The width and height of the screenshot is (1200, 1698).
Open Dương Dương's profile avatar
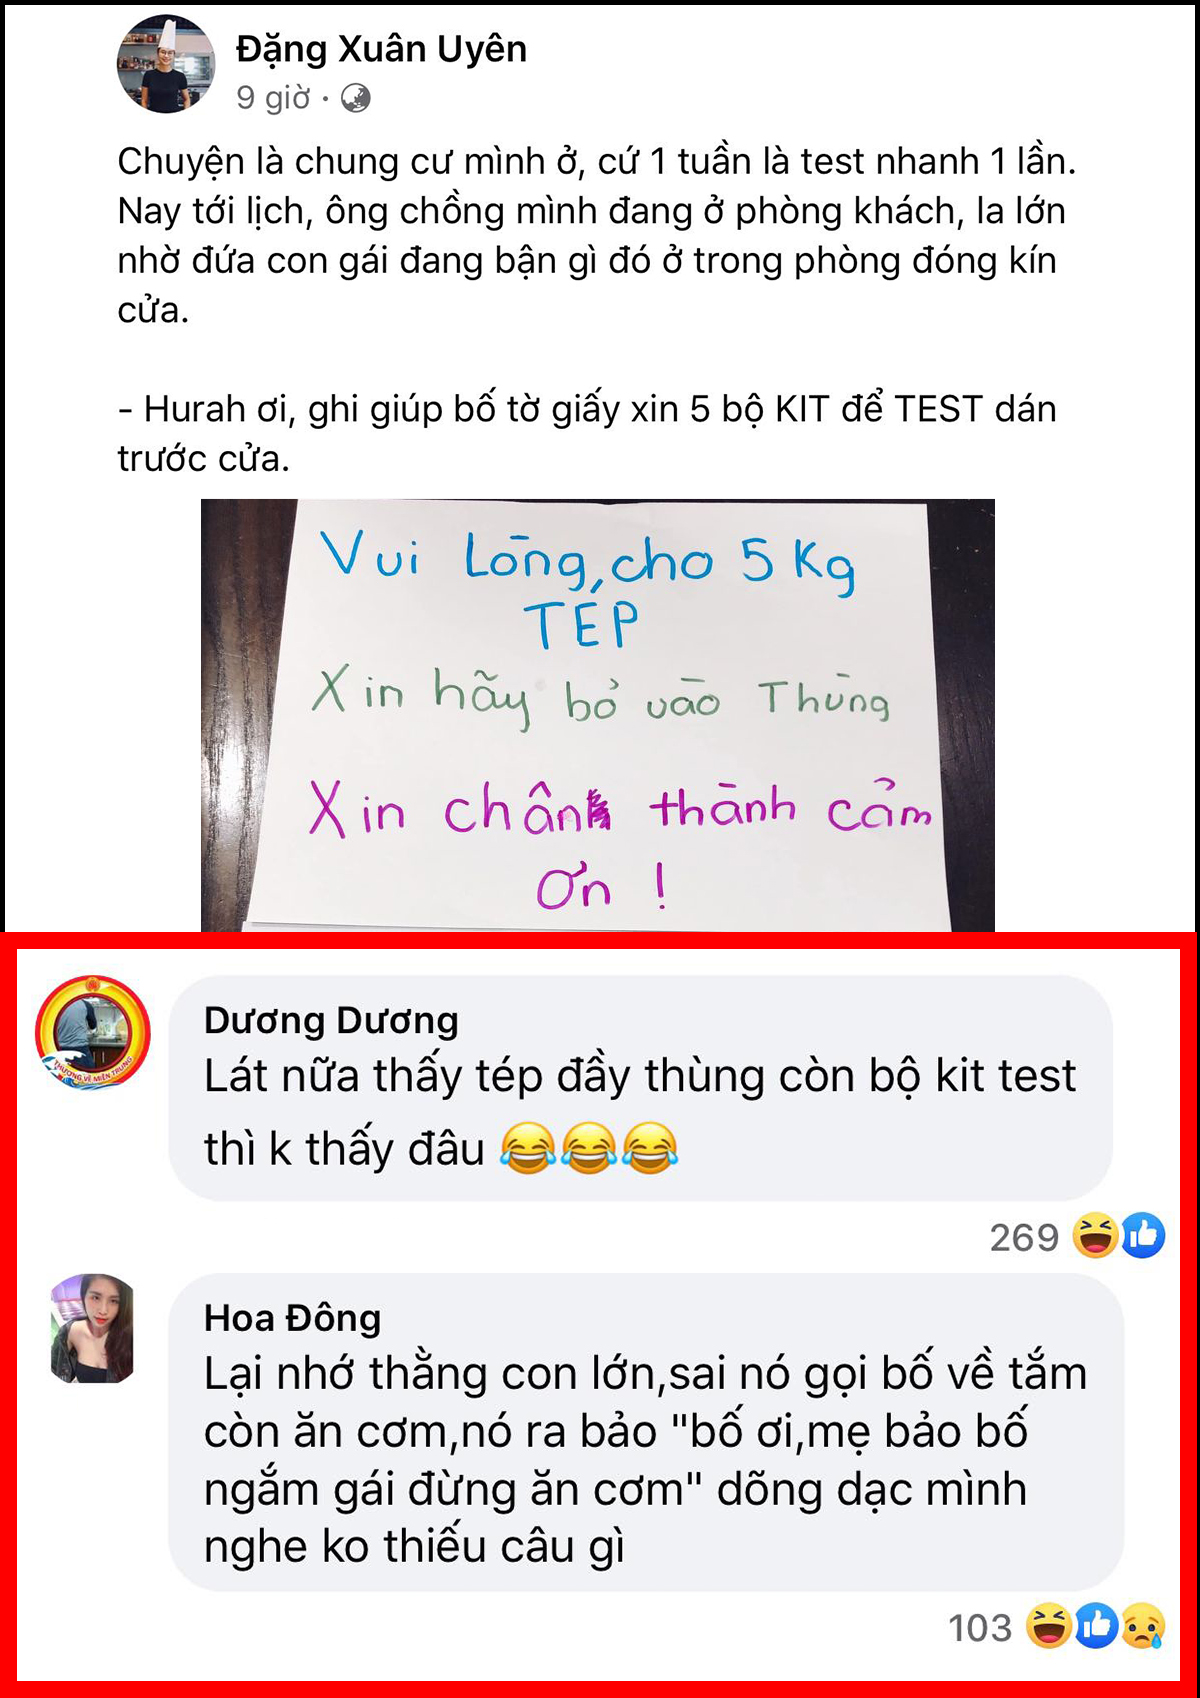coord(93,1032)
